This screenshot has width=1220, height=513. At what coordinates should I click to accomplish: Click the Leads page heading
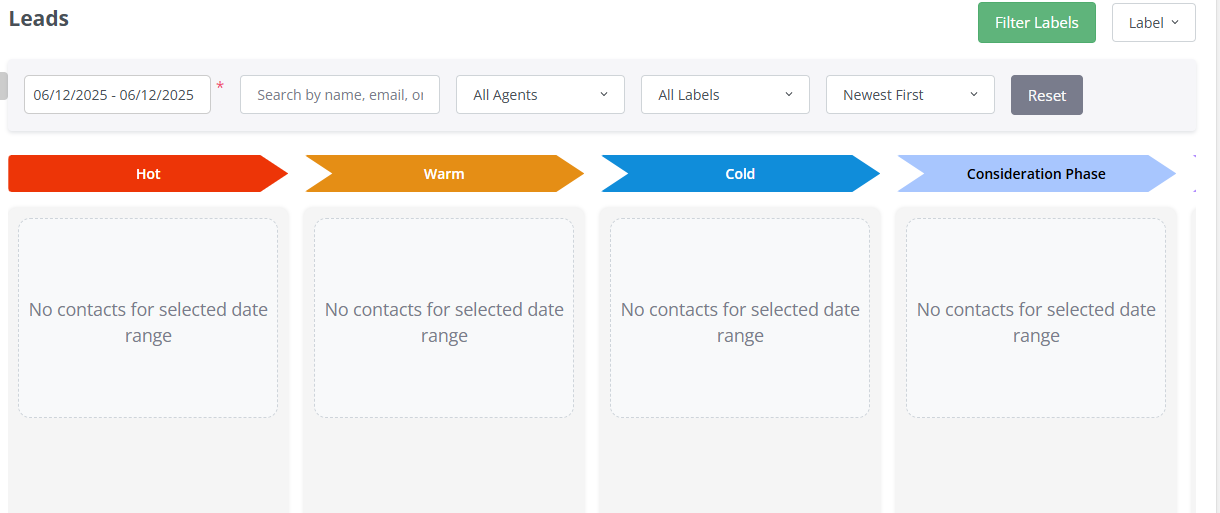tap(39, 18)
